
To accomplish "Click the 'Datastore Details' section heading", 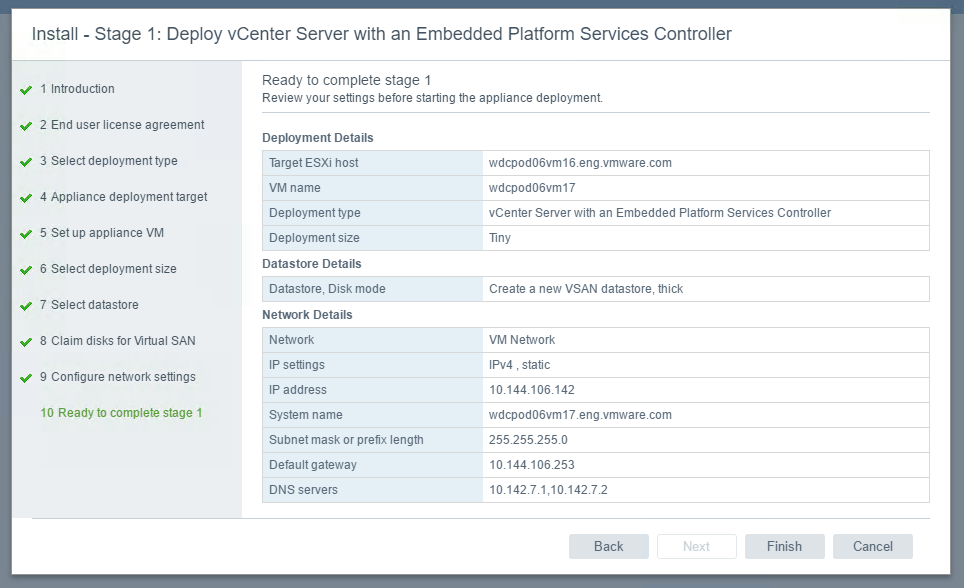I will 312,264.
